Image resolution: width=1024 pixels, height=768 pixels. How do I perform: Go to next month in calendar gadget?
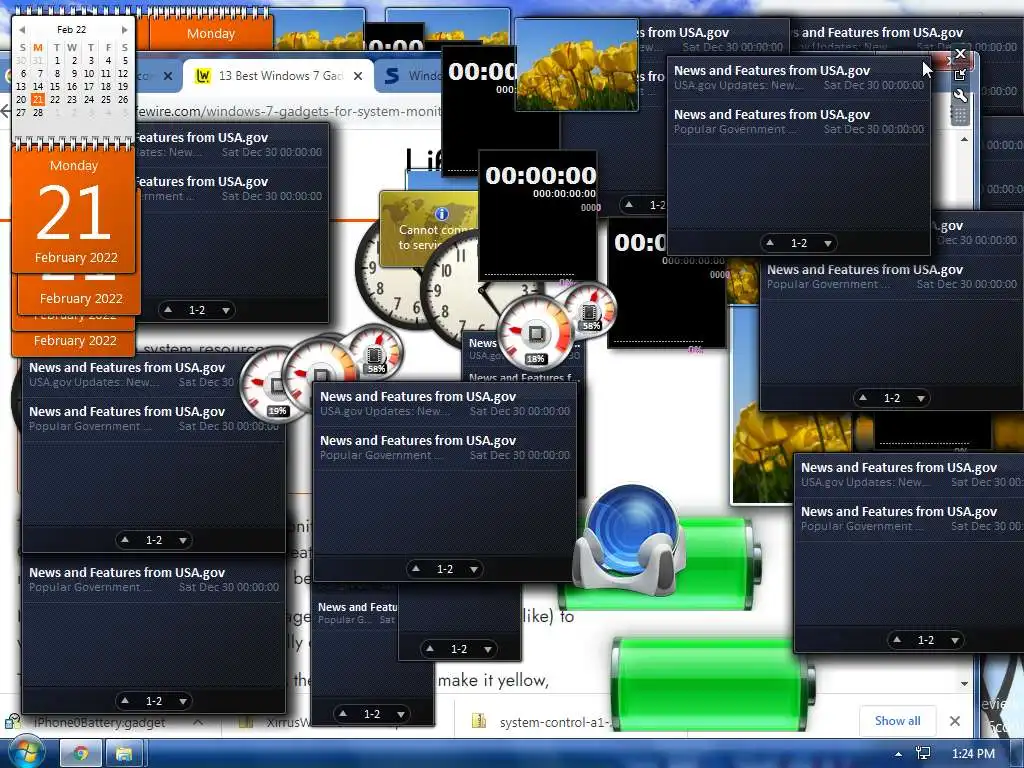pyautogui.click(x=124, y=29)
